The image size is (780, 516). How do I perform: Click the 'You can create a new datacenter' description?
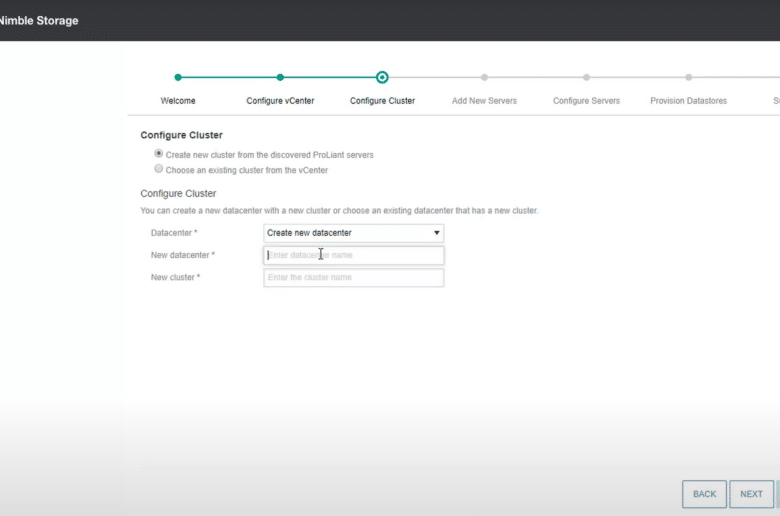339,210
